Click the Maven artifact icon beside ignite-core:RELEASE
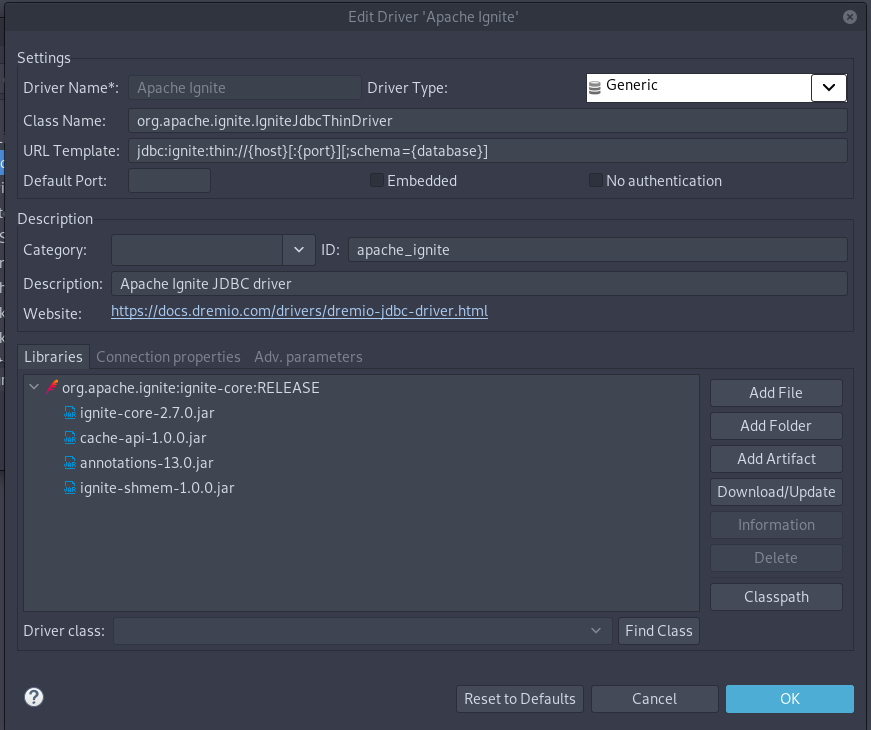The height and width of the screenshot is (730, 871). click(51, 387)
